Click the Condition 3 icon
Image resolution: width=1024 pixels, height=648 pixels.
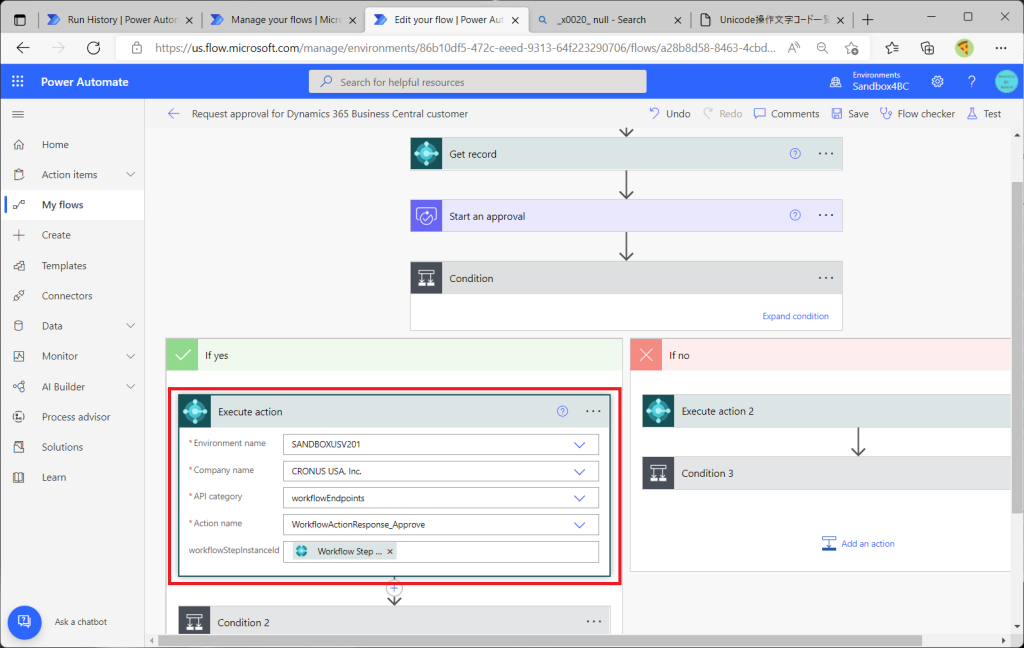pos(658,473)
